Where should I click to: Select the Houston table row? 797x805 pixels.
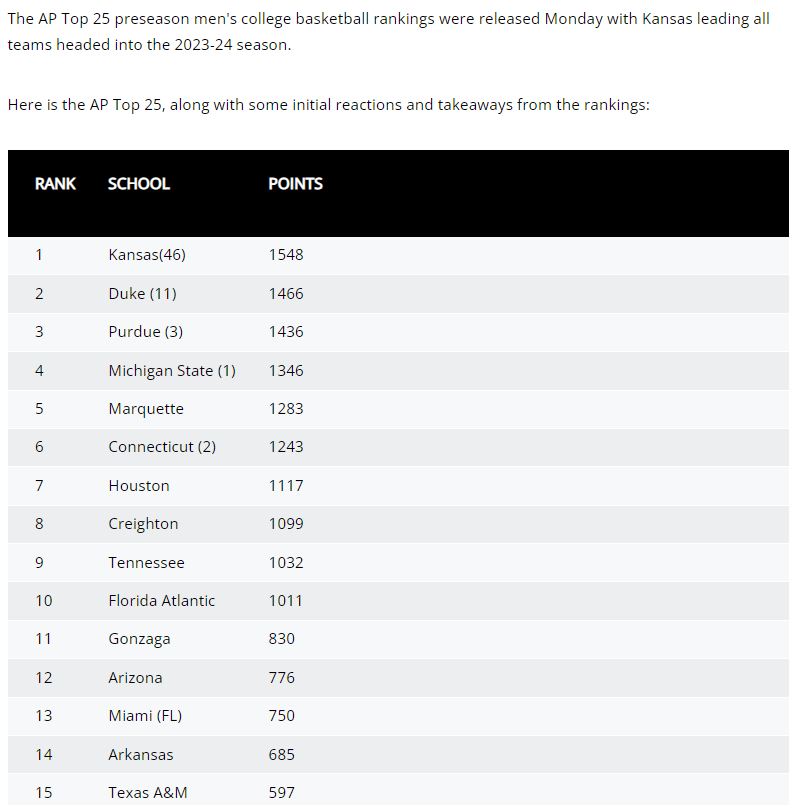398,486
